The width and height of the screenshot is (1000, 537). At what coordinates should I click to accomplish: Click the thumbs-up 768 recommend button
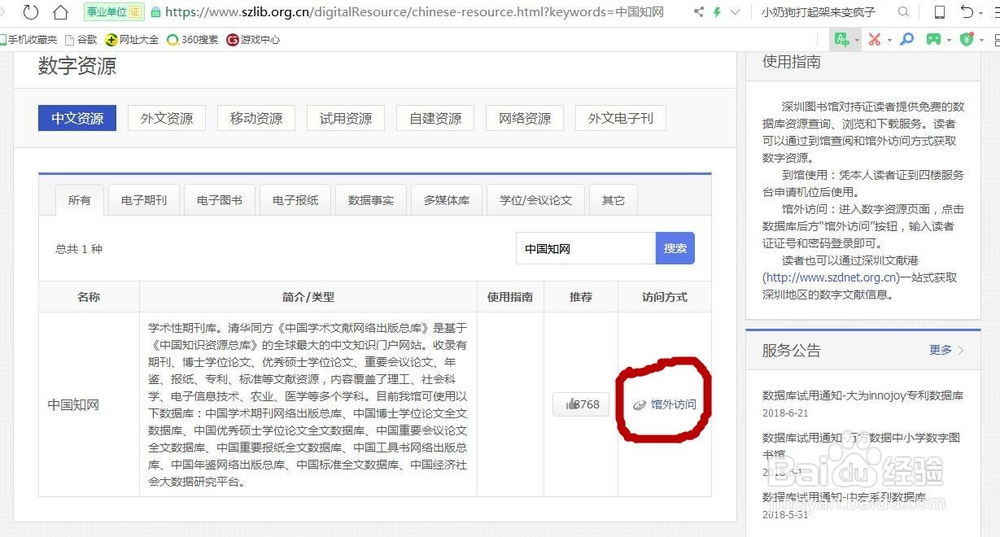point(581,404)
